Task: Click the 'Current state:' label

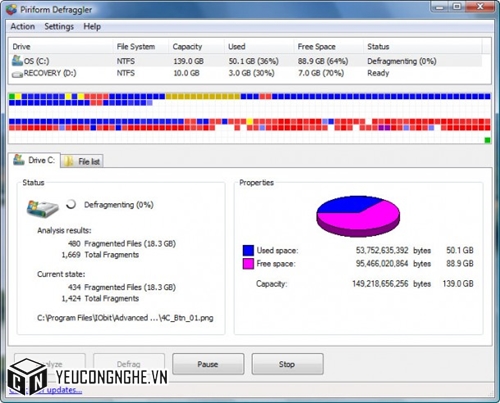Action: [61, 274]
